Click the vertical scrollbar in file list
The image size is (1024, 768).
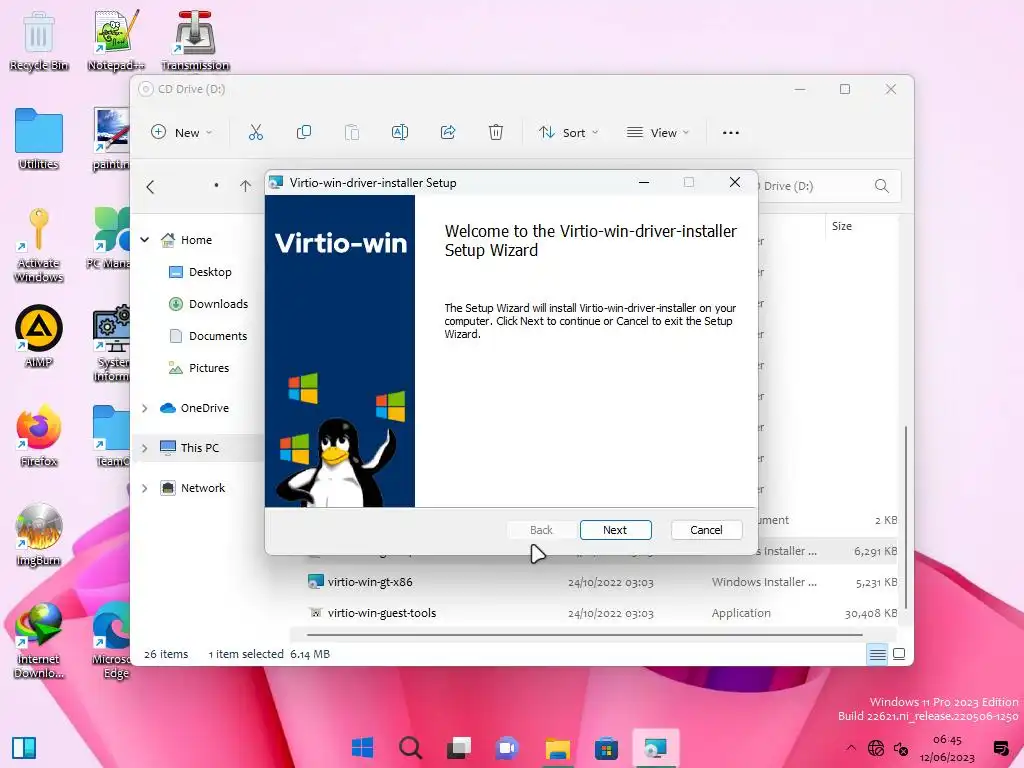pyautogui.click(x=905, y=516)
